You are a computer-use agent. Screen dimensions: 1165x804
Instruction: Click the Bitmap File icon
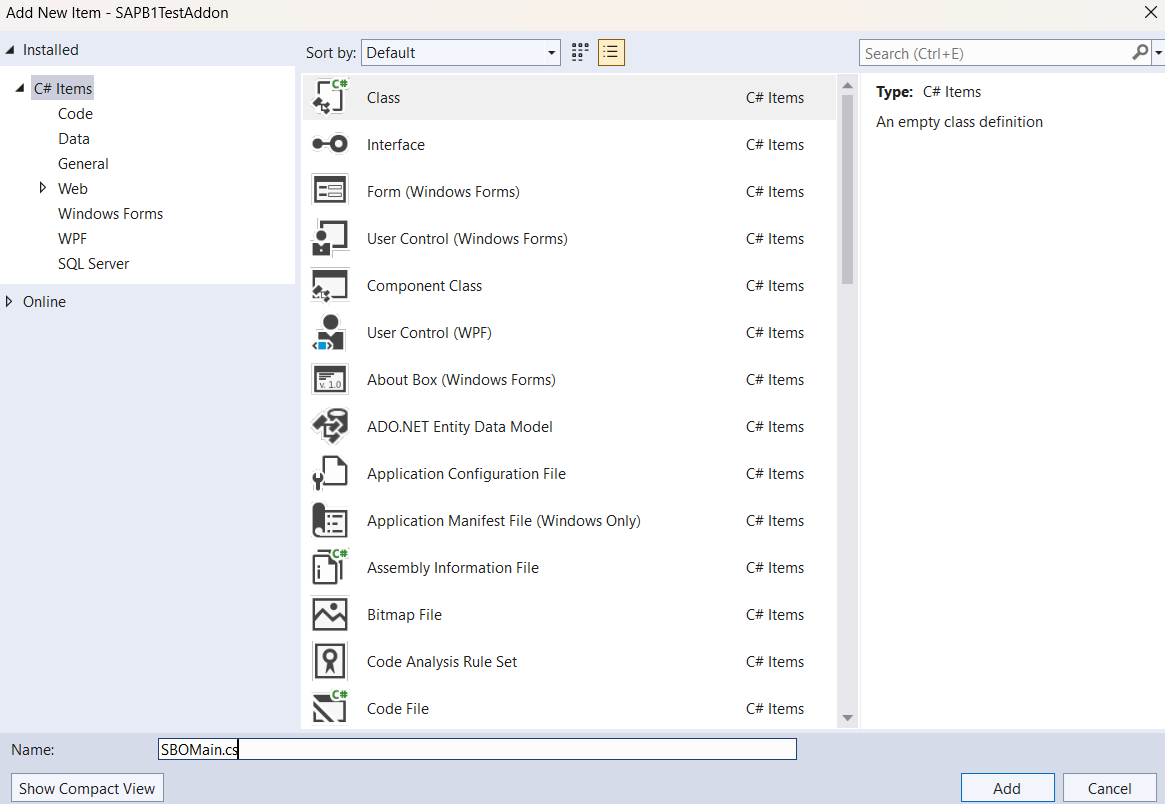pos(329,614)
